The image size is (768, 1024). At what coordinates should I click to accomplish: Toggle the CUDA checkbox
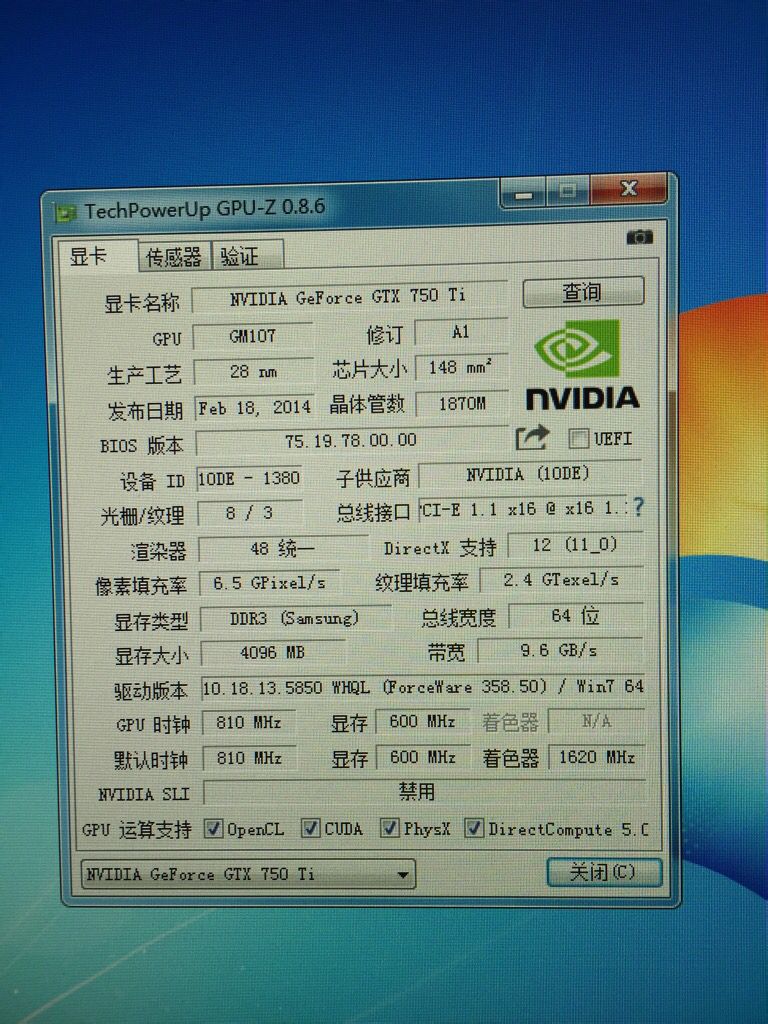click(x=310, y=828)
